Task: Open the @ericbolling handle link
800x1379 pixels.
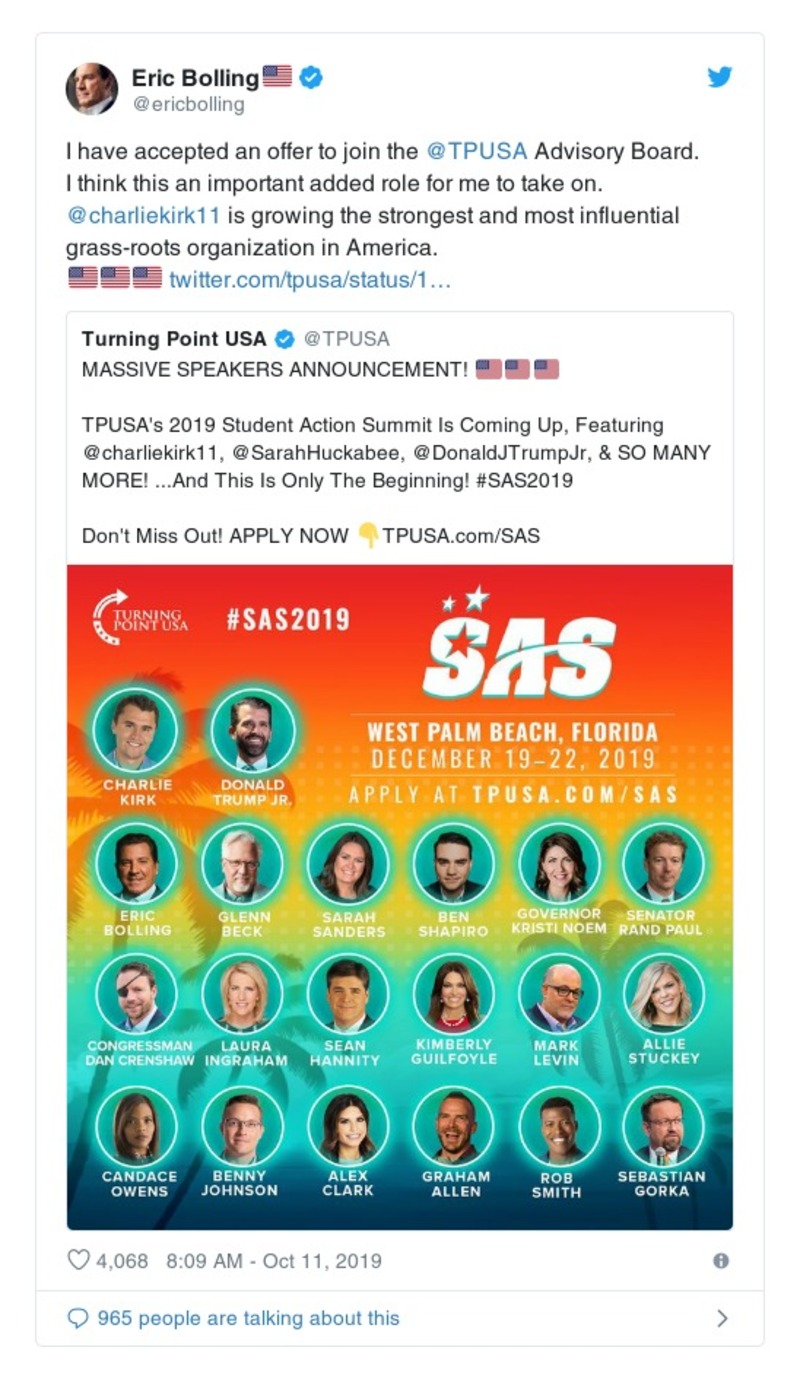Action: (x=188, y=103)
